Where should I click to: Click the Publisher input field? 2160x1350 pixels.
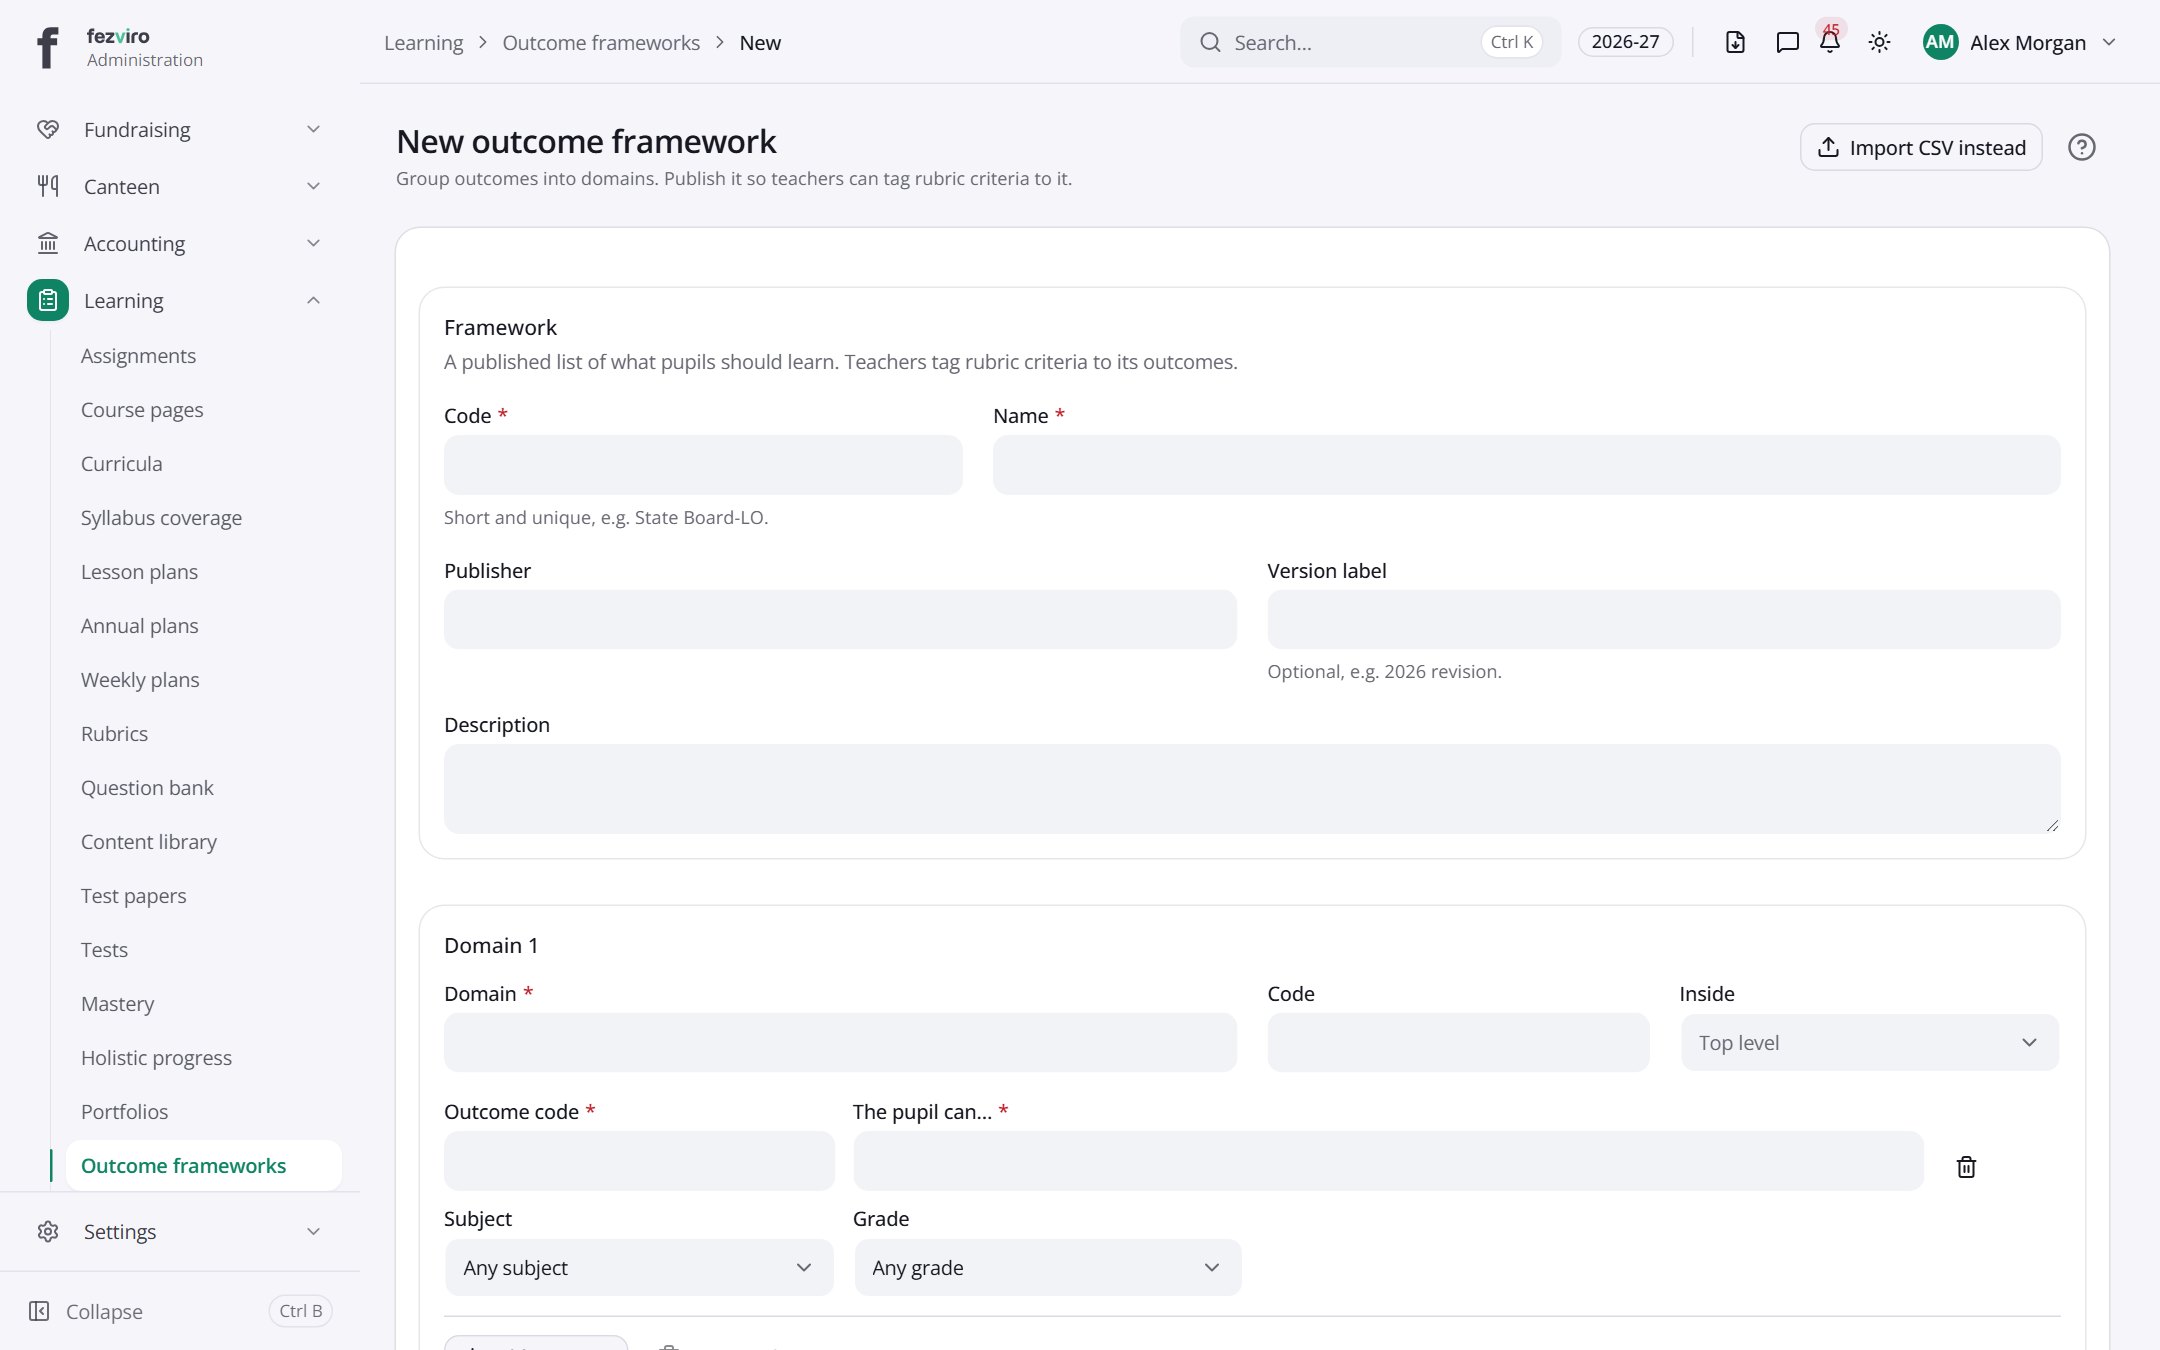click(840, 619)
